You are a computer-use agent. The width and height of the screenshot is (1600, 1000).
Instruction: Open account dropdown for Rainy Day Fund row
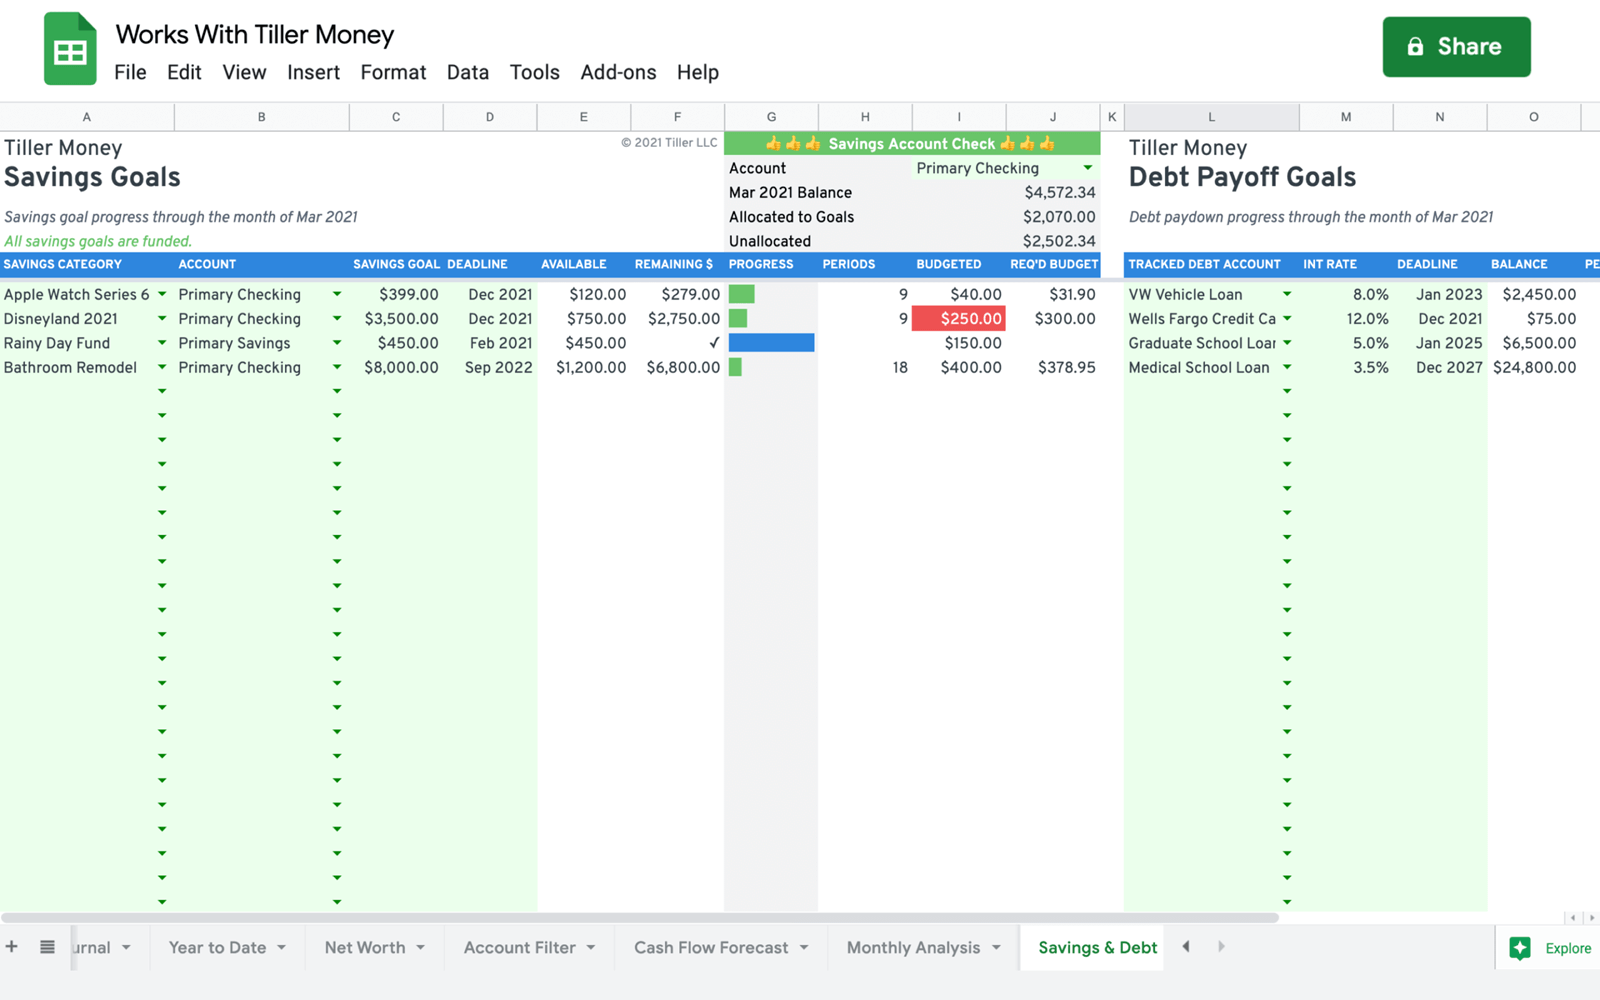(337, 343)
